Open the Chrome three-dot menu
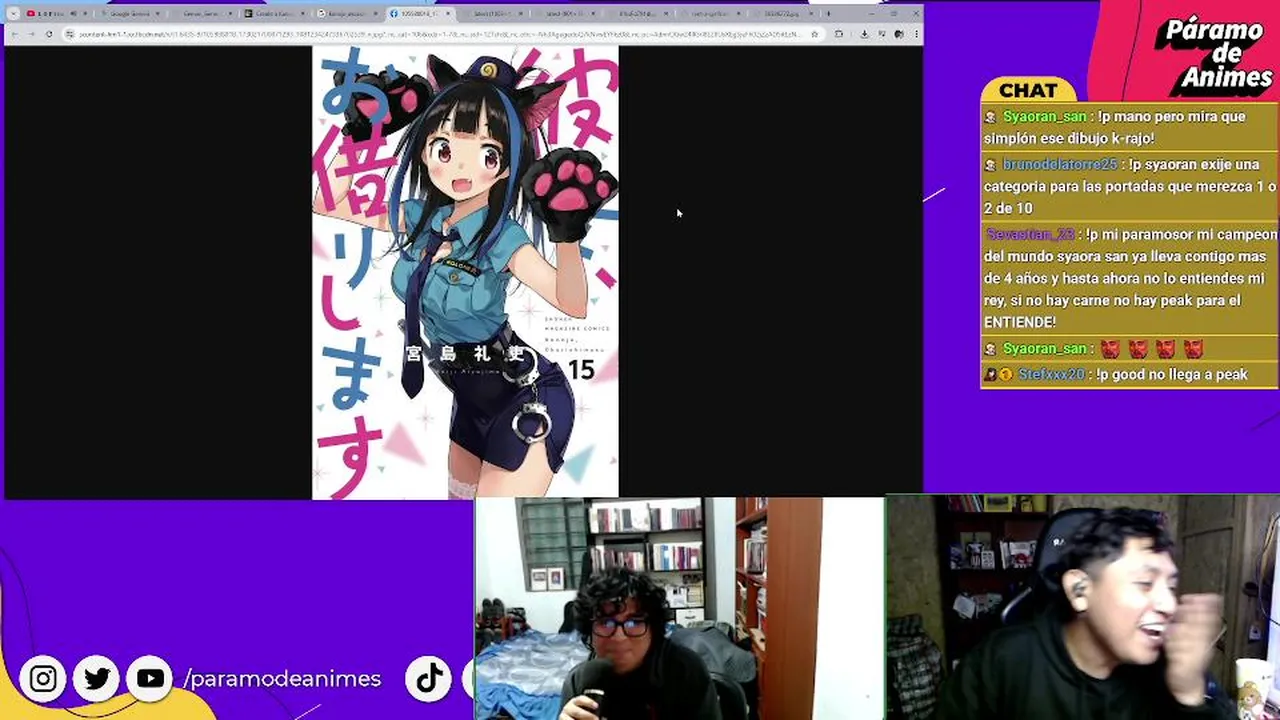1280x720 pixels. coord(915,34)
